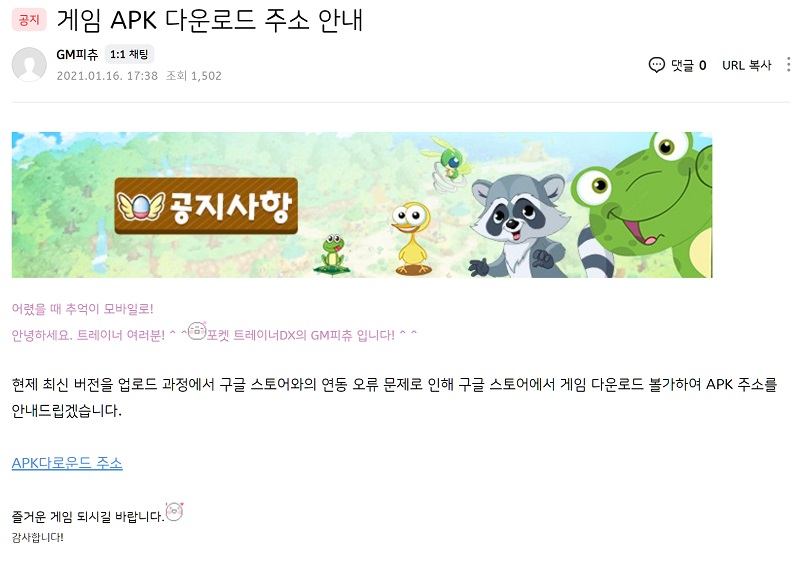Open the three-dot more options menu
Viewport: 800px width, 563px height.
789,65
